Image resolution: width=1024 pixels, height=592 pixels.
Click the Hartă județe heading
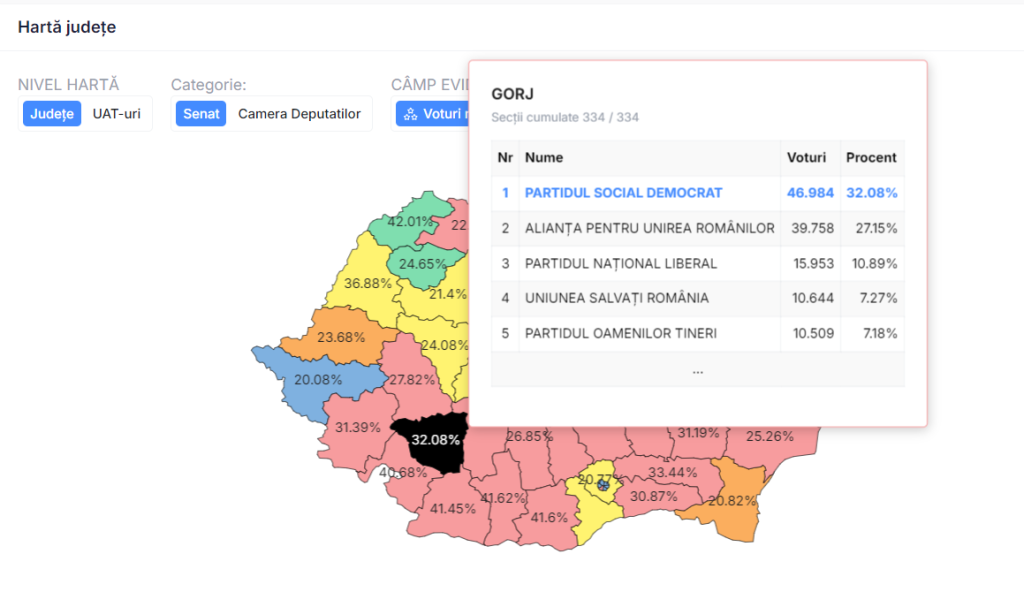[67, 27]
